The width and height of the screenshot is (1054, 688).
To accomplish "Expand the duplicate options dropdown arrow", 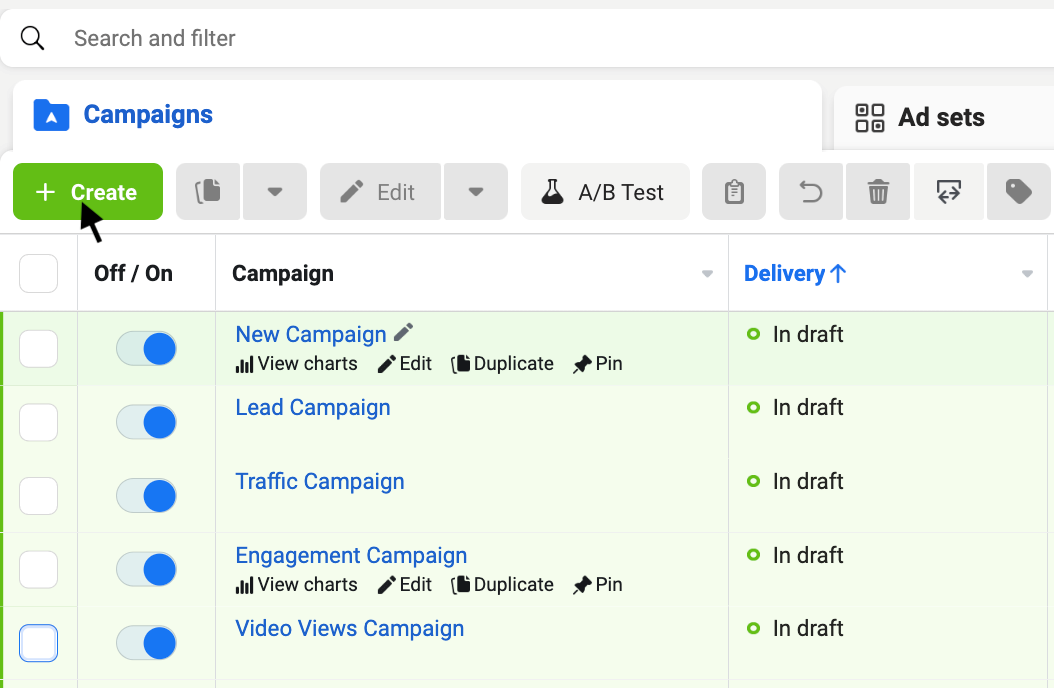I will pos(274,192).
